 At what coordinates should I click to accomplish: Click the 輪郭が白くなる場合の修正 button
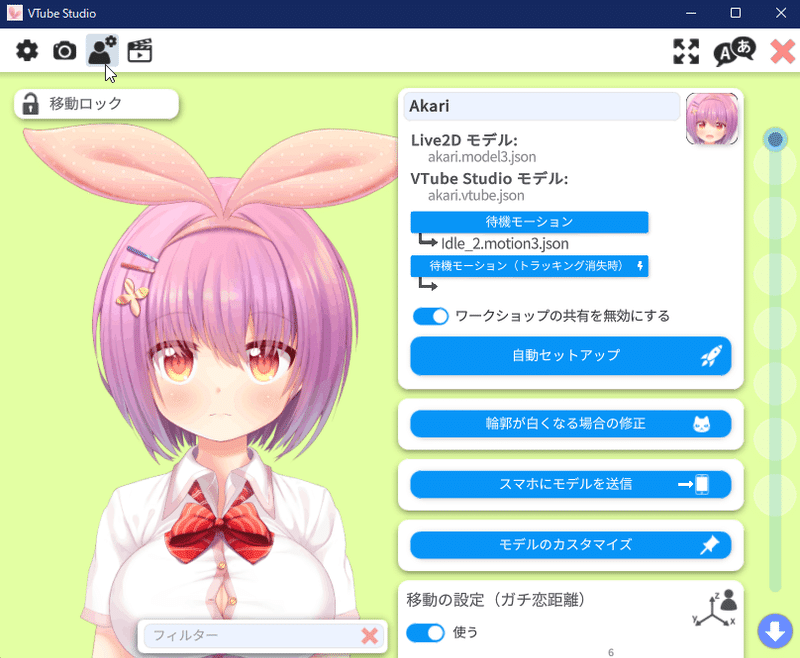(x=570, y=423)
